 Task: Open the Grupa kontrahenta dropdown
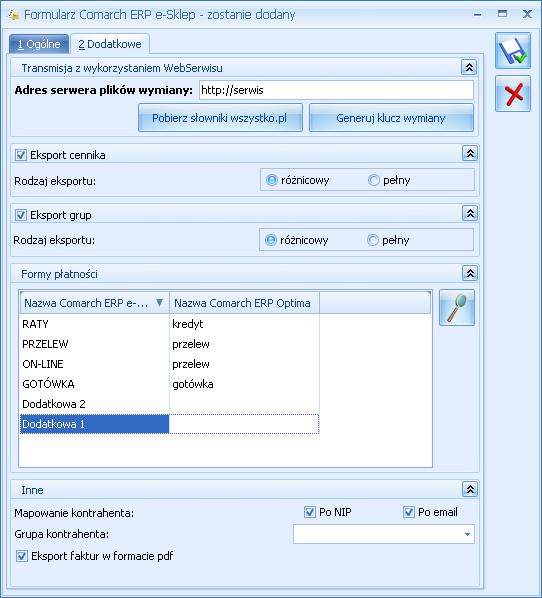(x=467, y=534)
